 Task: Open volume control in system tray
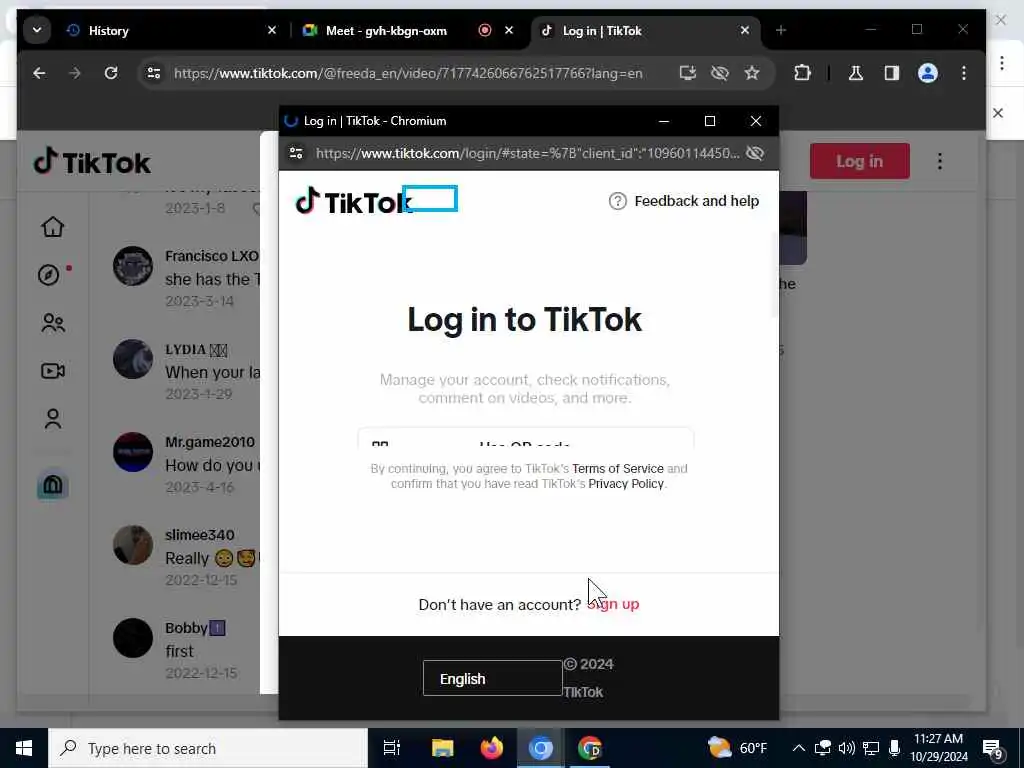pos(846,748)
